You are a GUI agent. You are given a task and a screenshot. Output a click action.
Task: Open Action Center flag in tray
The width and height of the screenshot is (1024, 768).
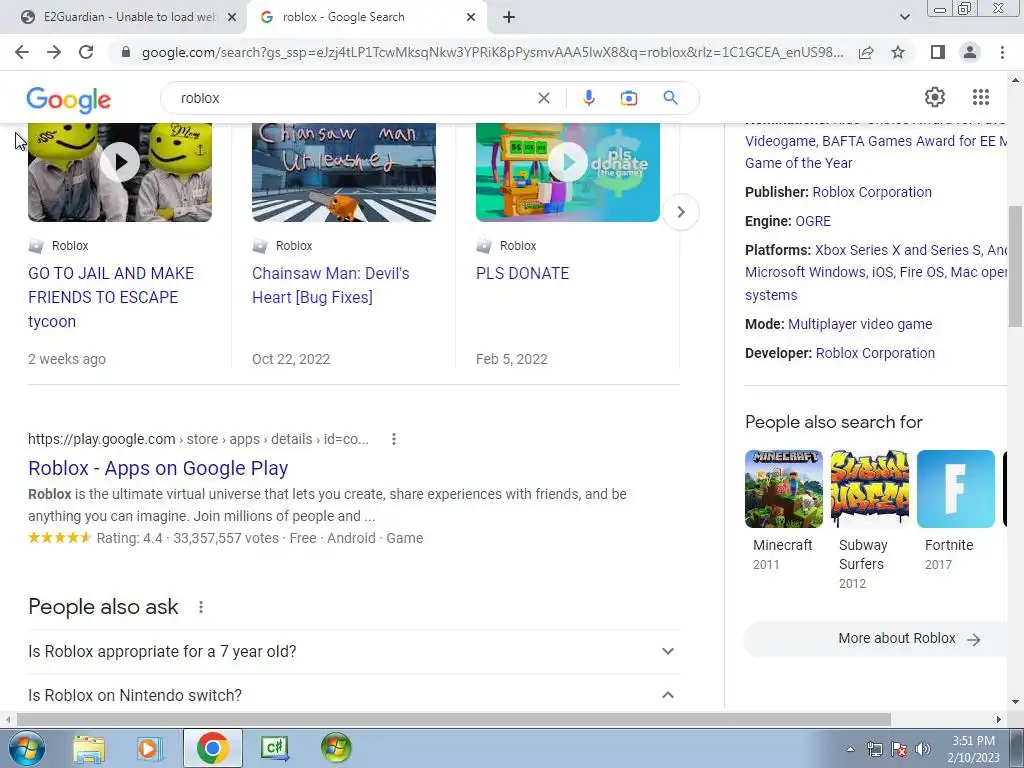[899, 749]
